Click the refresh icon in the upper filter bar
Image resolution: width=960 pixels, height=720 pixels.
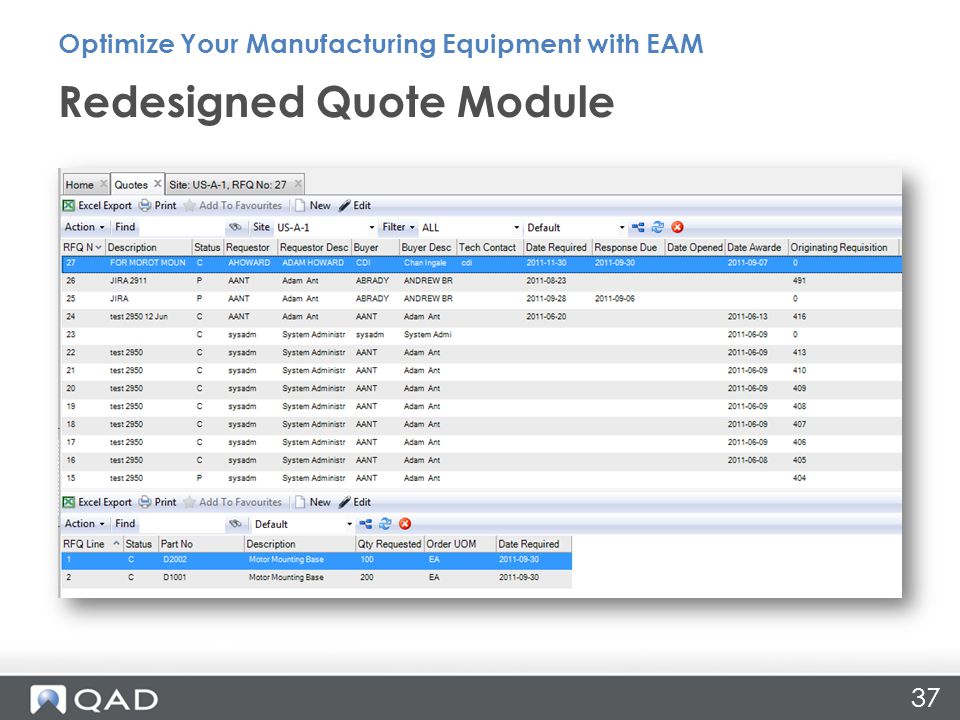(658, 227)
